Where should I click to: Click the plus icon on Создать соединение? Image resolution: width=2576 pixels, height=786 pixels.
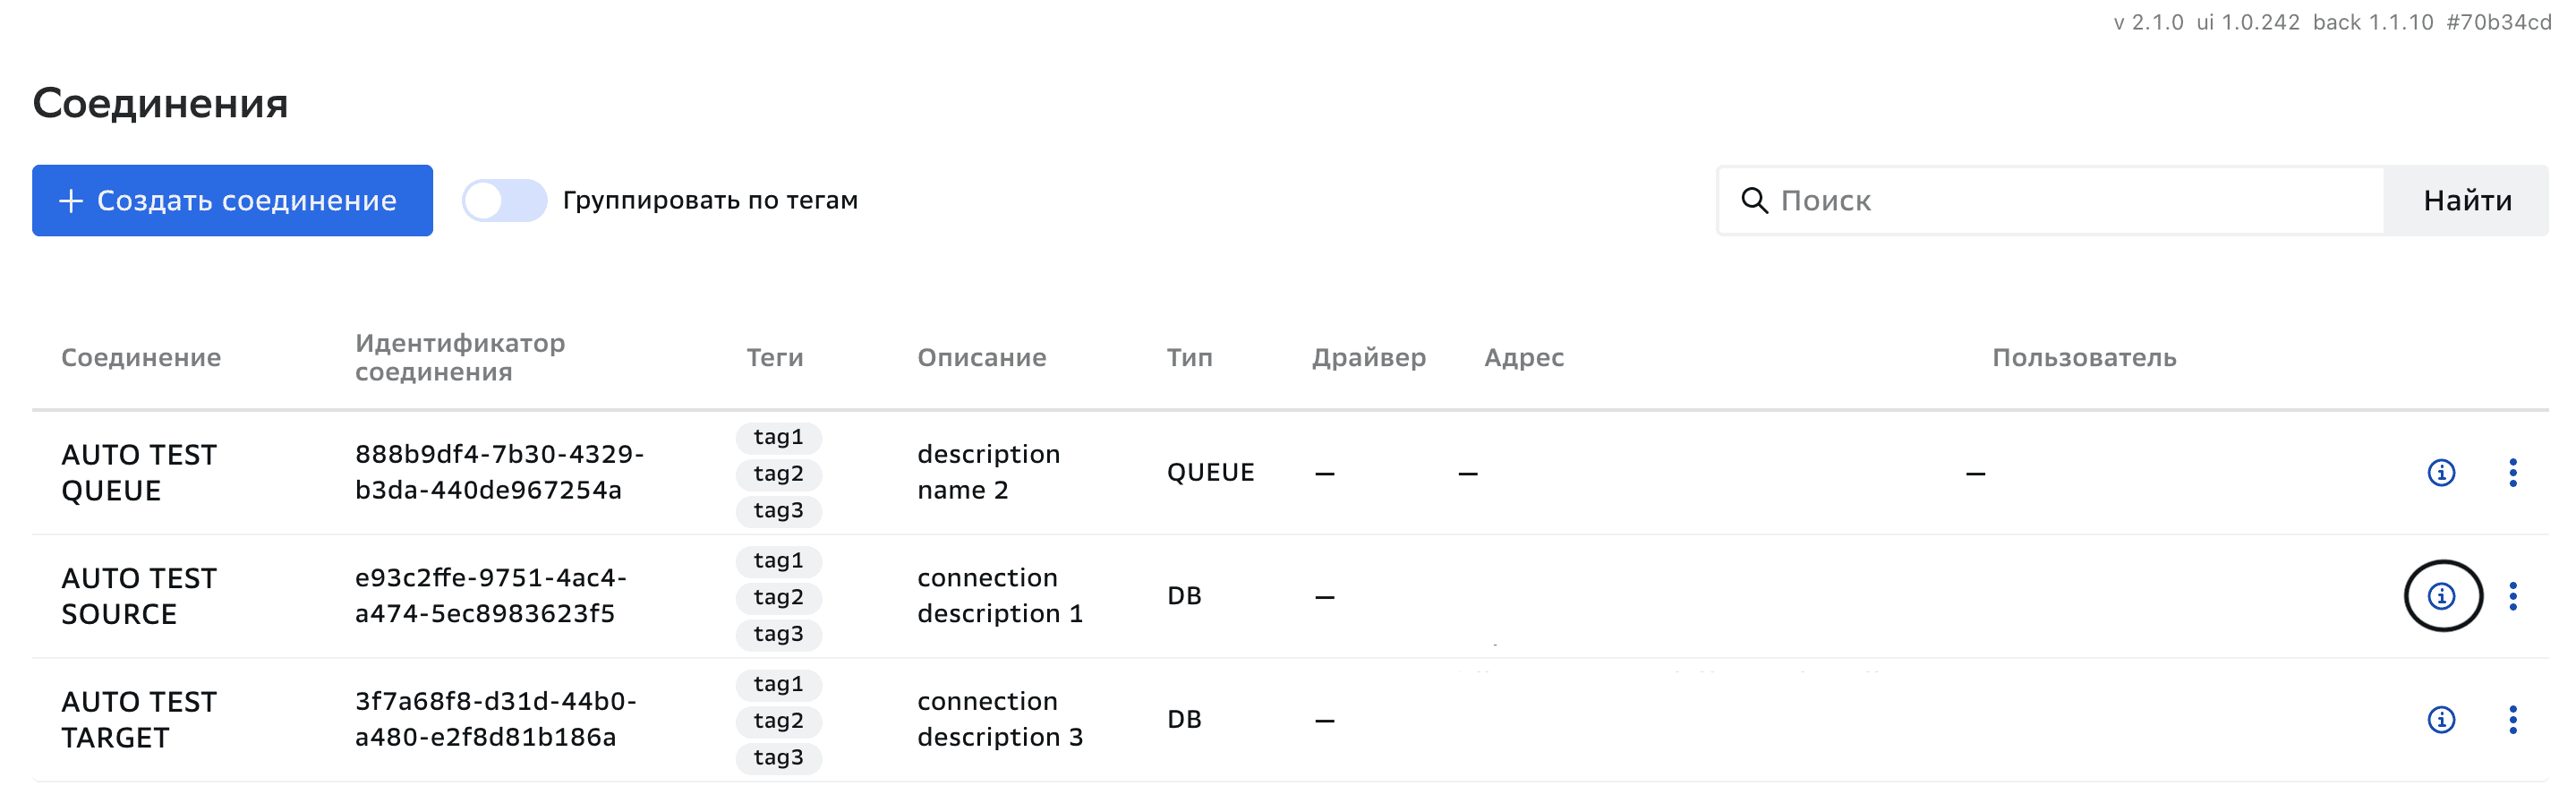coord(71,201)
